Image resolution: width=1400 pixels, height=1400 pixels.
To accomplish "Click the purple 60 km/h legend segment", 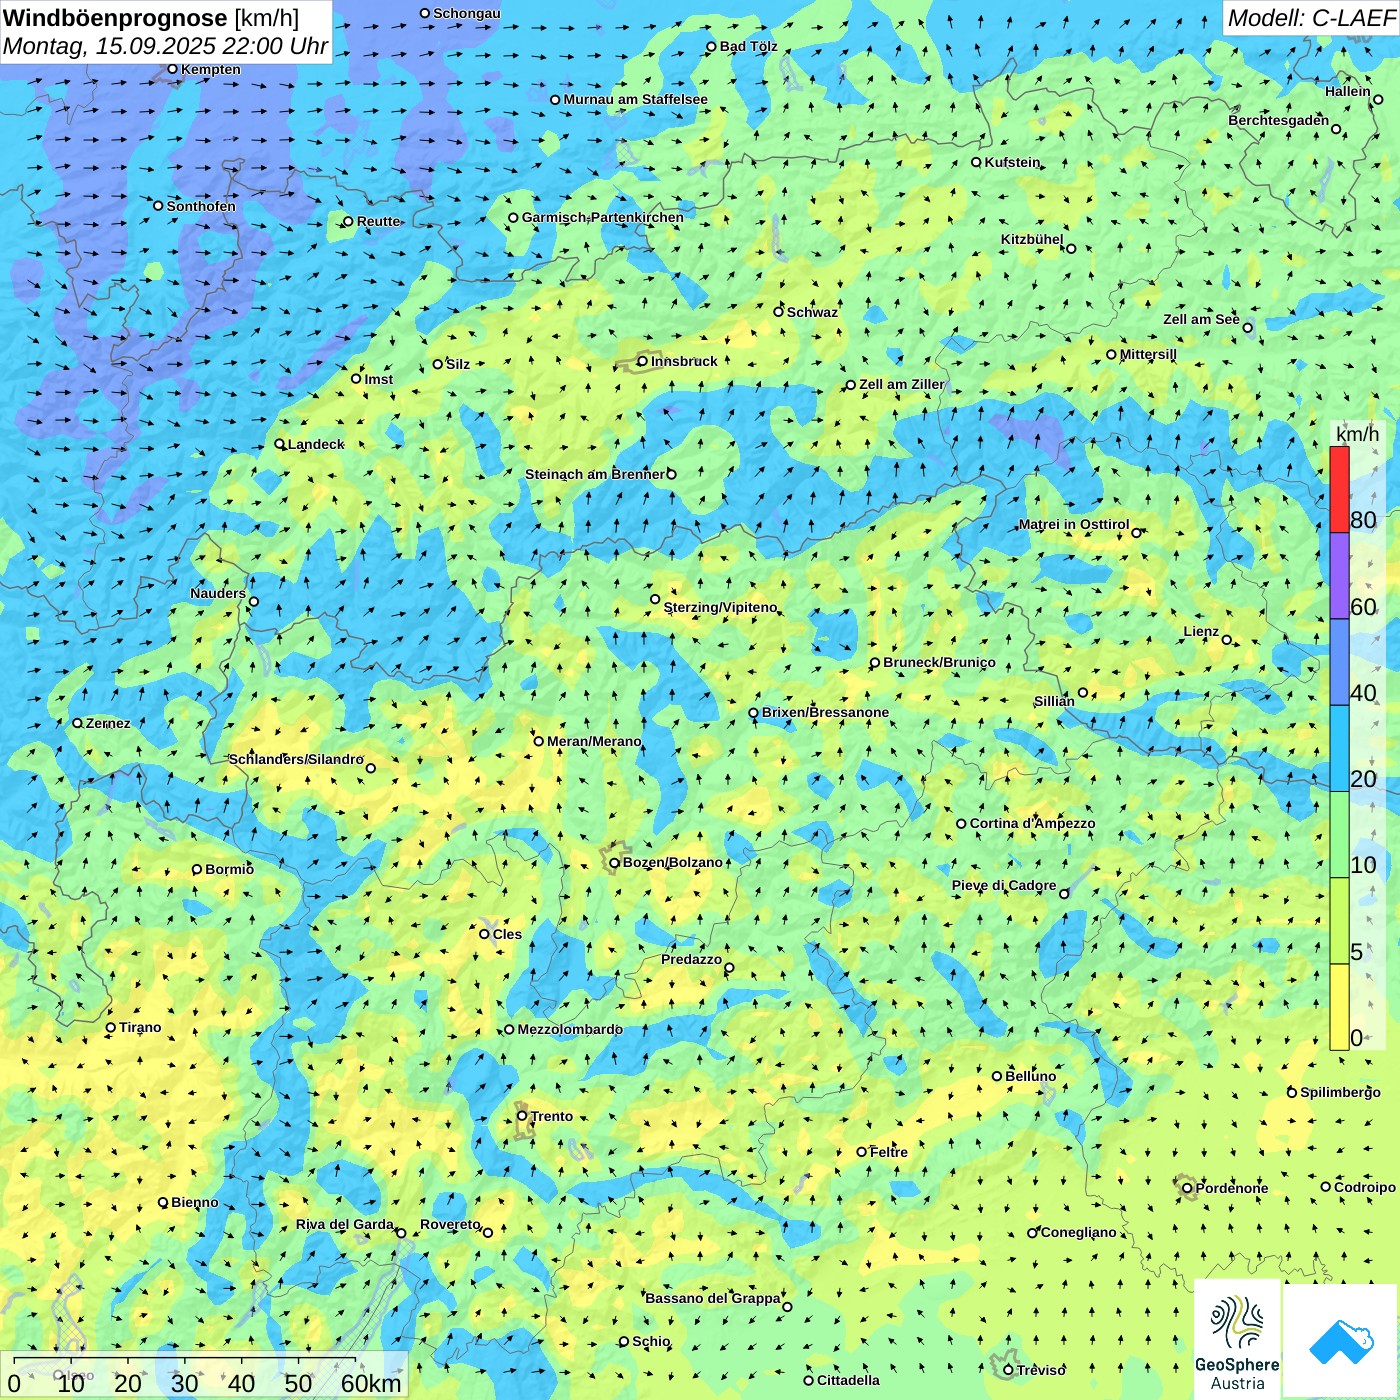I will click(x=1339, y=576).
